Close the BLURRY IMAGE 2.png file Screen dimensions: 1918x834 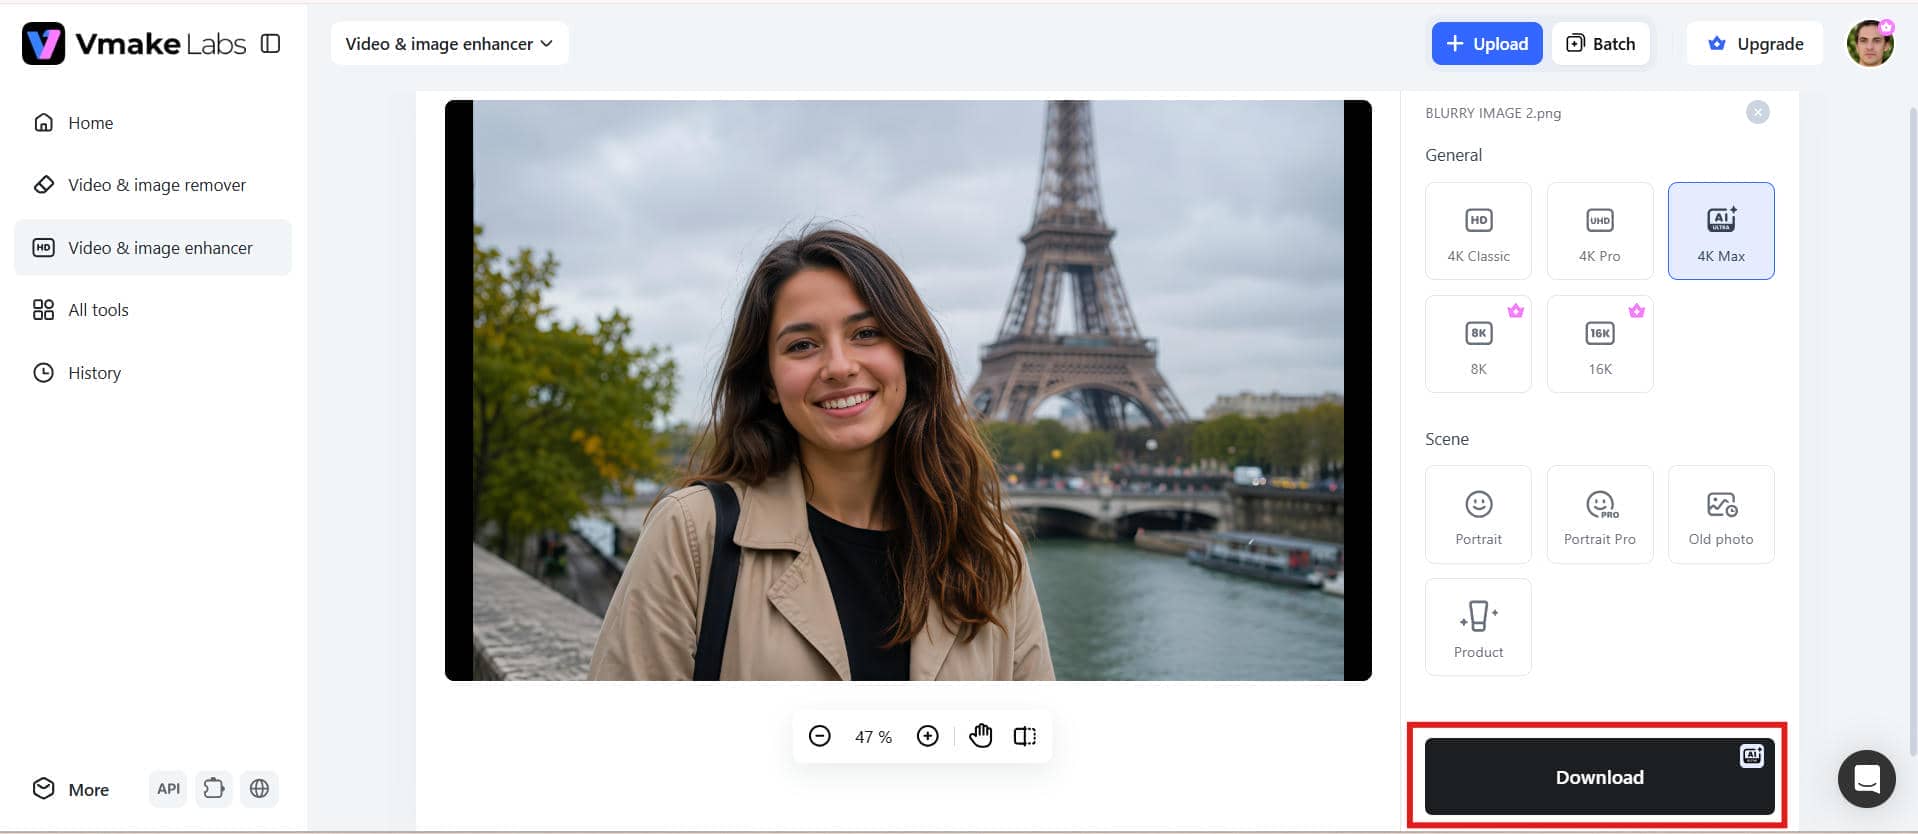click(1758, 112)
